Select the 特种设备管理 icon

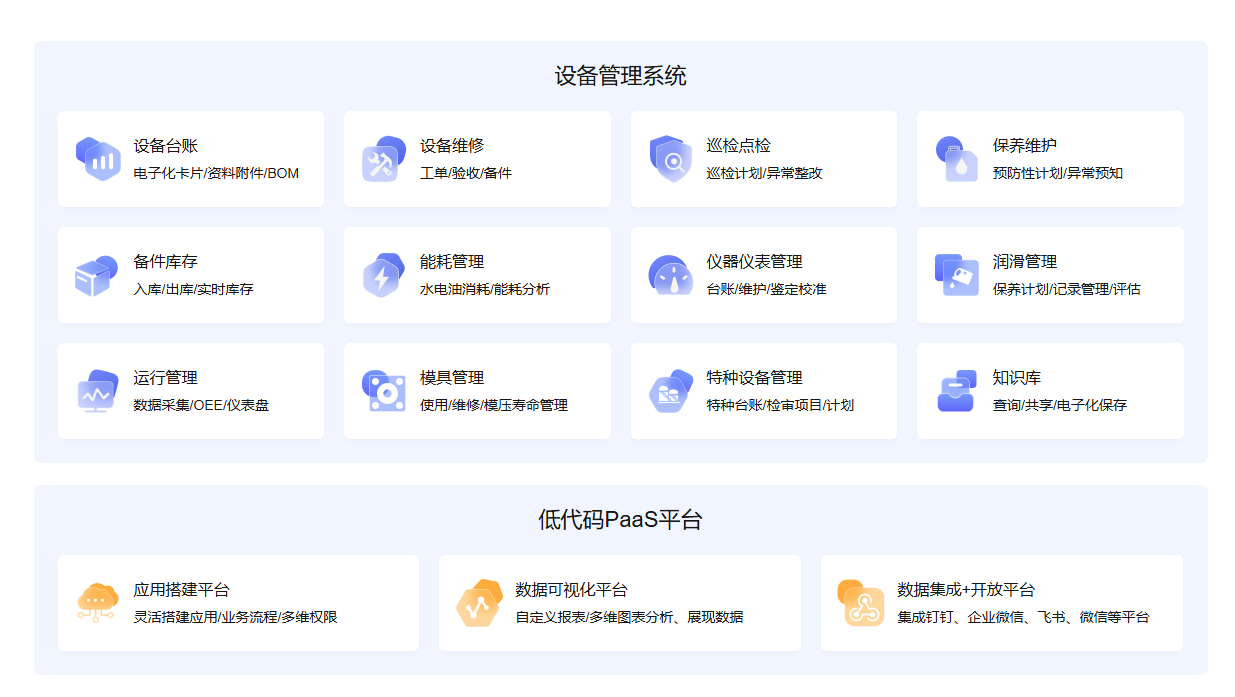coord(670,391)
